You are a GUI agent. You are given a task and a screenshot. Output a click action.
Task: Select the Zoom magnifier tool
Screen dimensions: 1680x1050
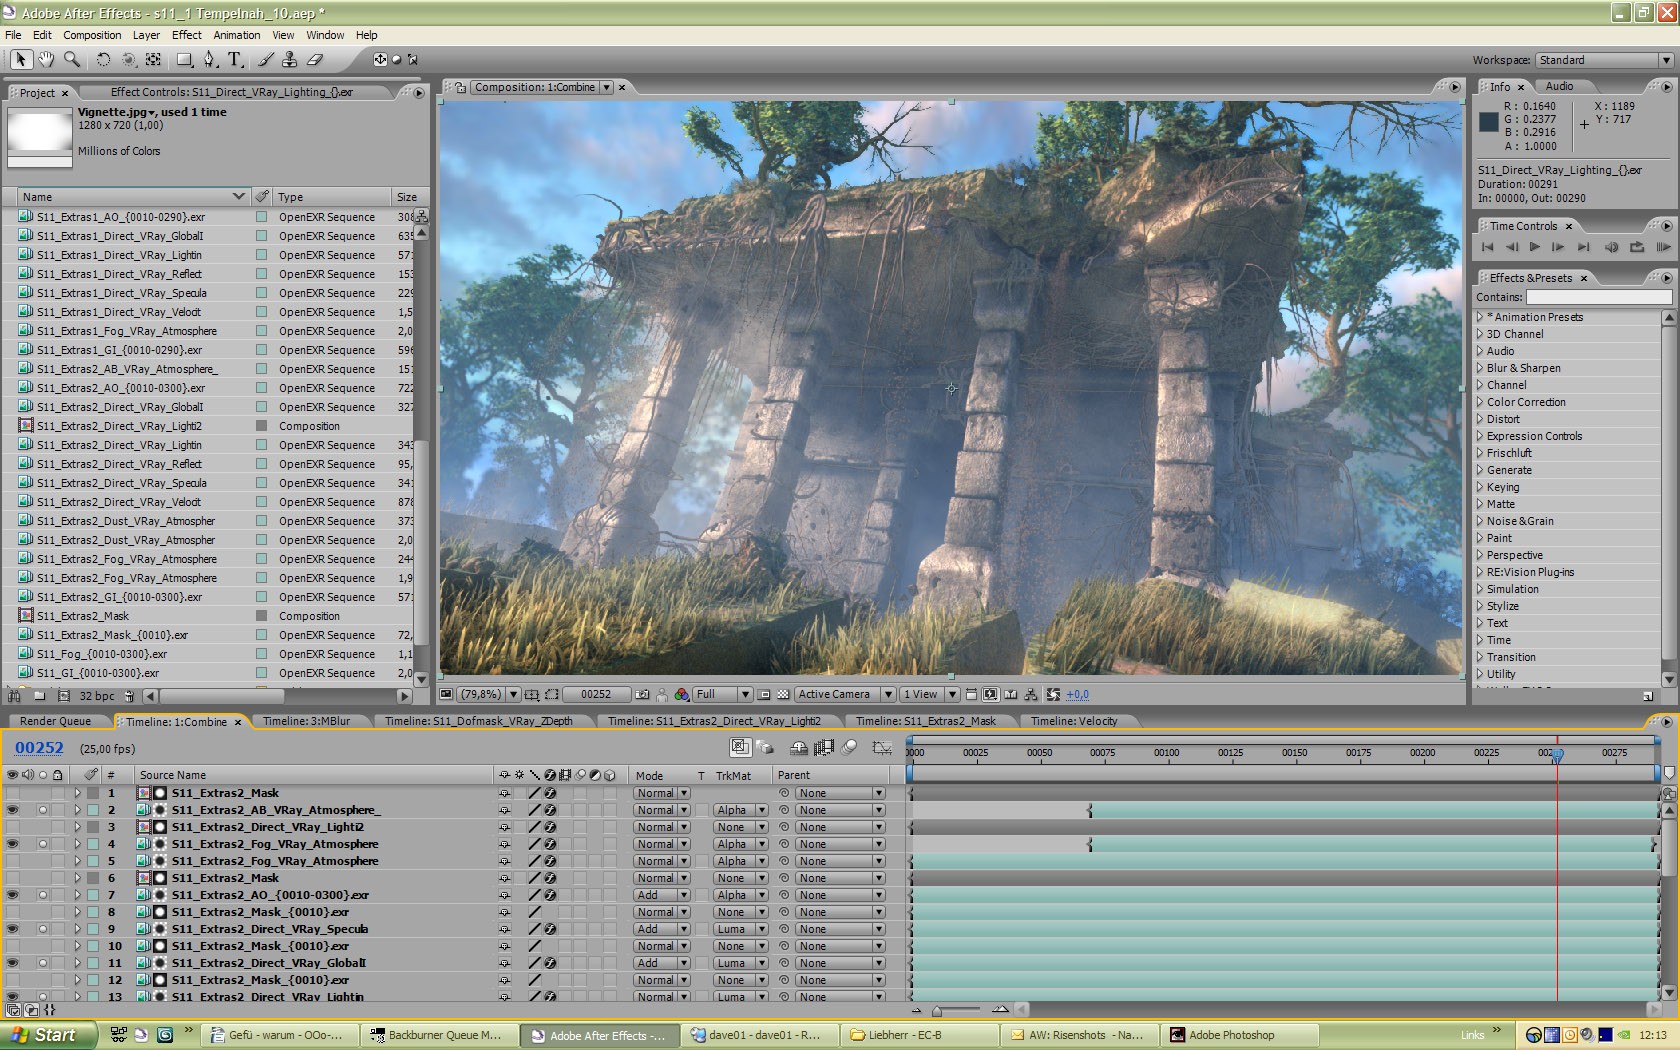coord(72,60)
